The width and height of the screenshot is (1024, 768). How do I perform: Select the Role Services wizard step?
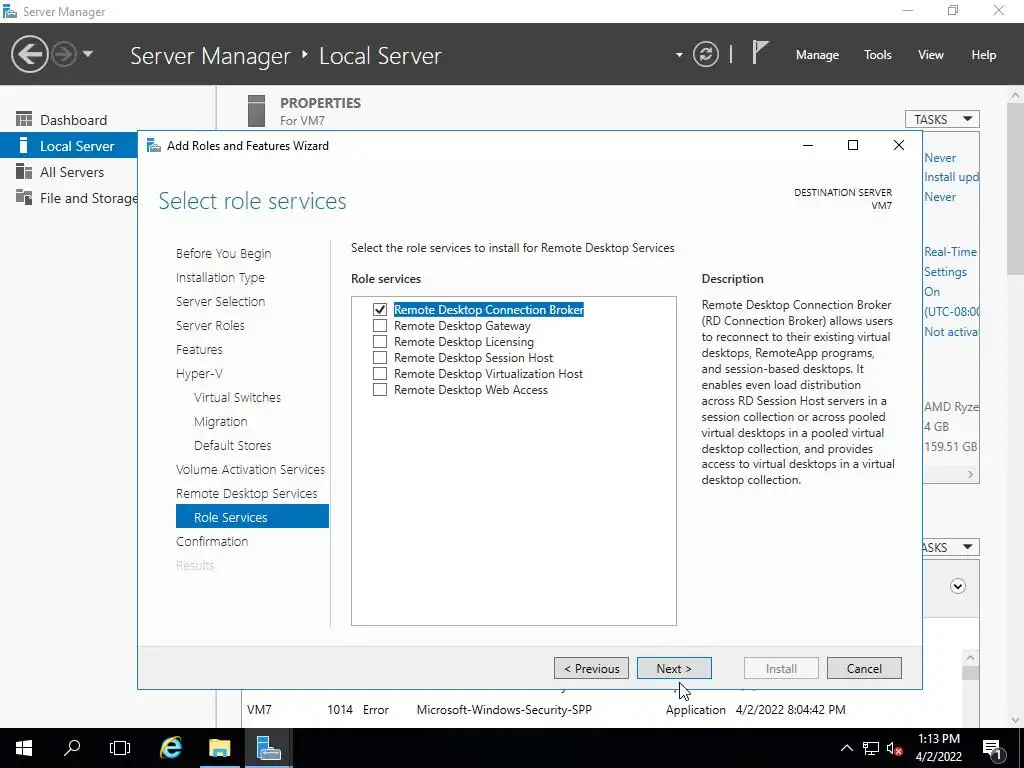click(252, 517)
